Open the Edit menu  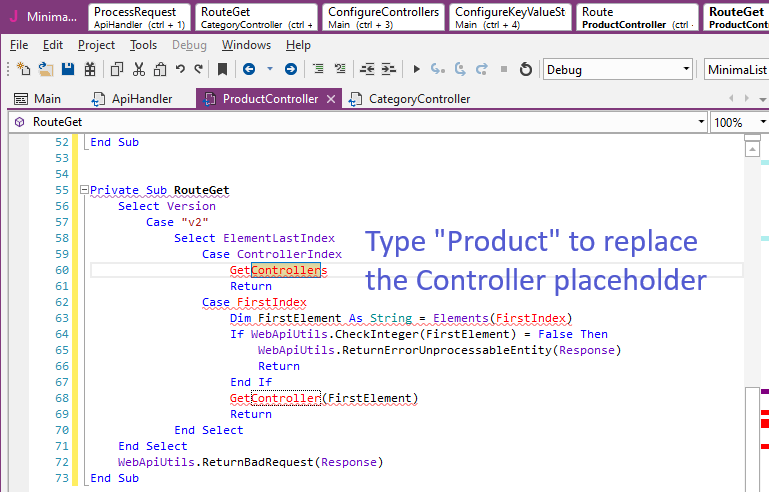click(53, 45)
